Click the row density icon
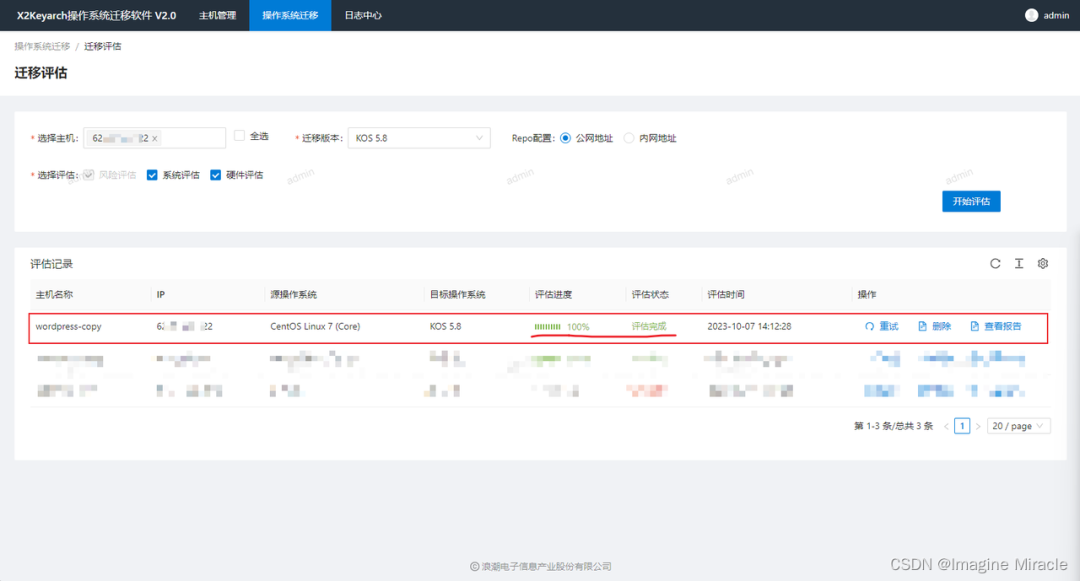This screenshot has width=1080, height=581. click(1019, 264)
